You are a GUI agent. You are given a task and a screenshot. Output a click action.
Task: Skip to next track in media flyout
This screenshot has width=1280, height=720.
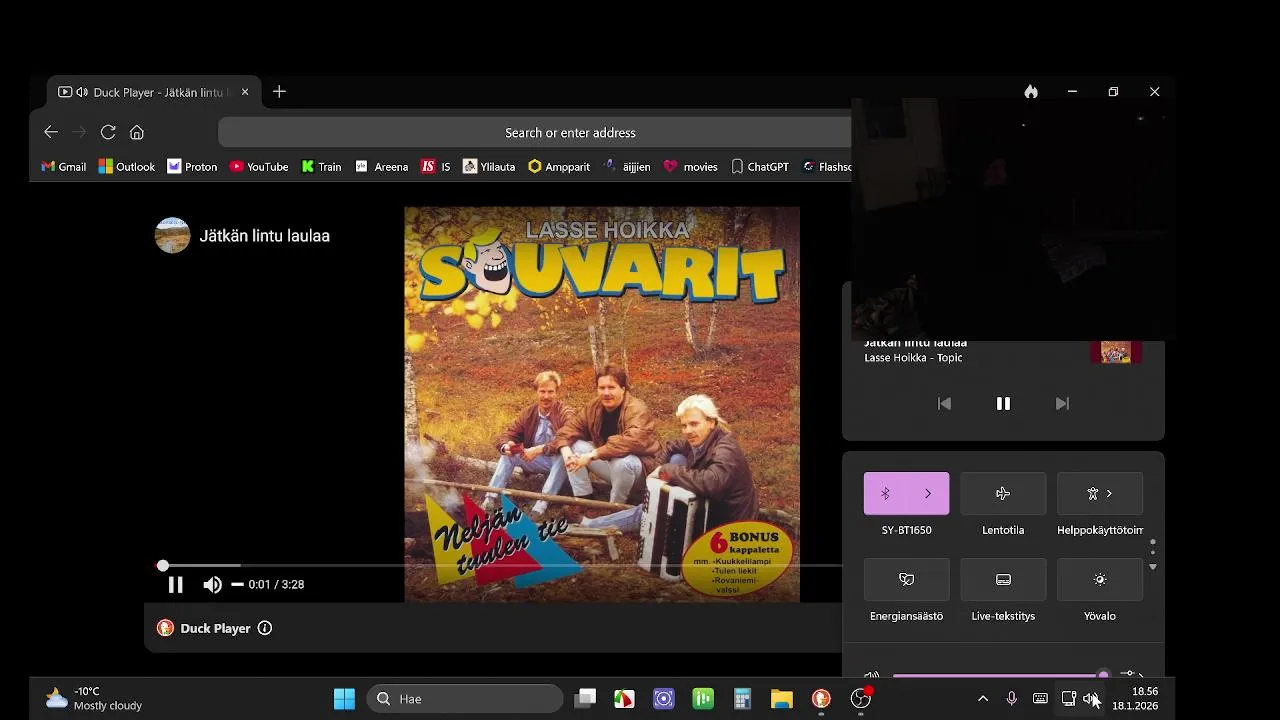pos(1062,403)
